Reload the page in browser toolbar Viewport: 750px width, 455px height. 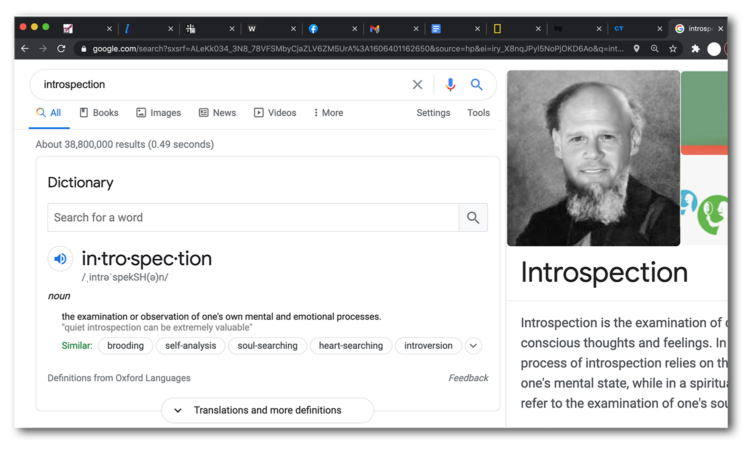click(x=61, y=48)
